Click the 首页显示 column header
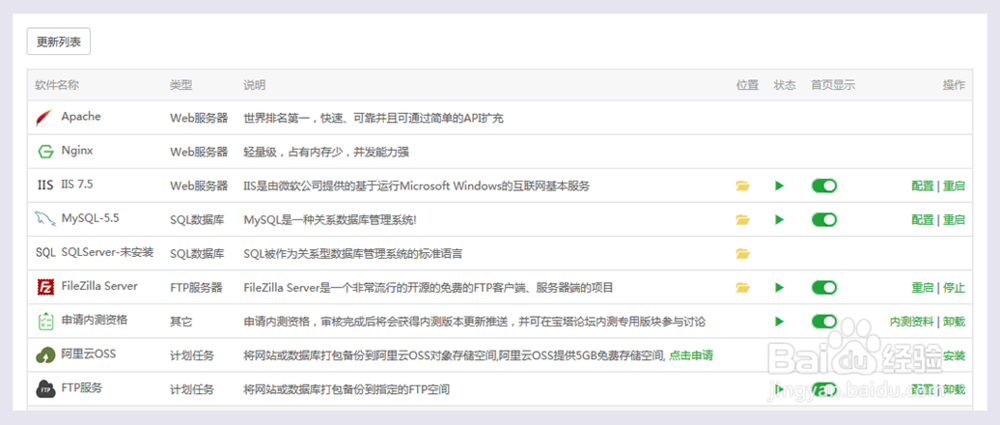The image size is (1000, 425). 833,85
